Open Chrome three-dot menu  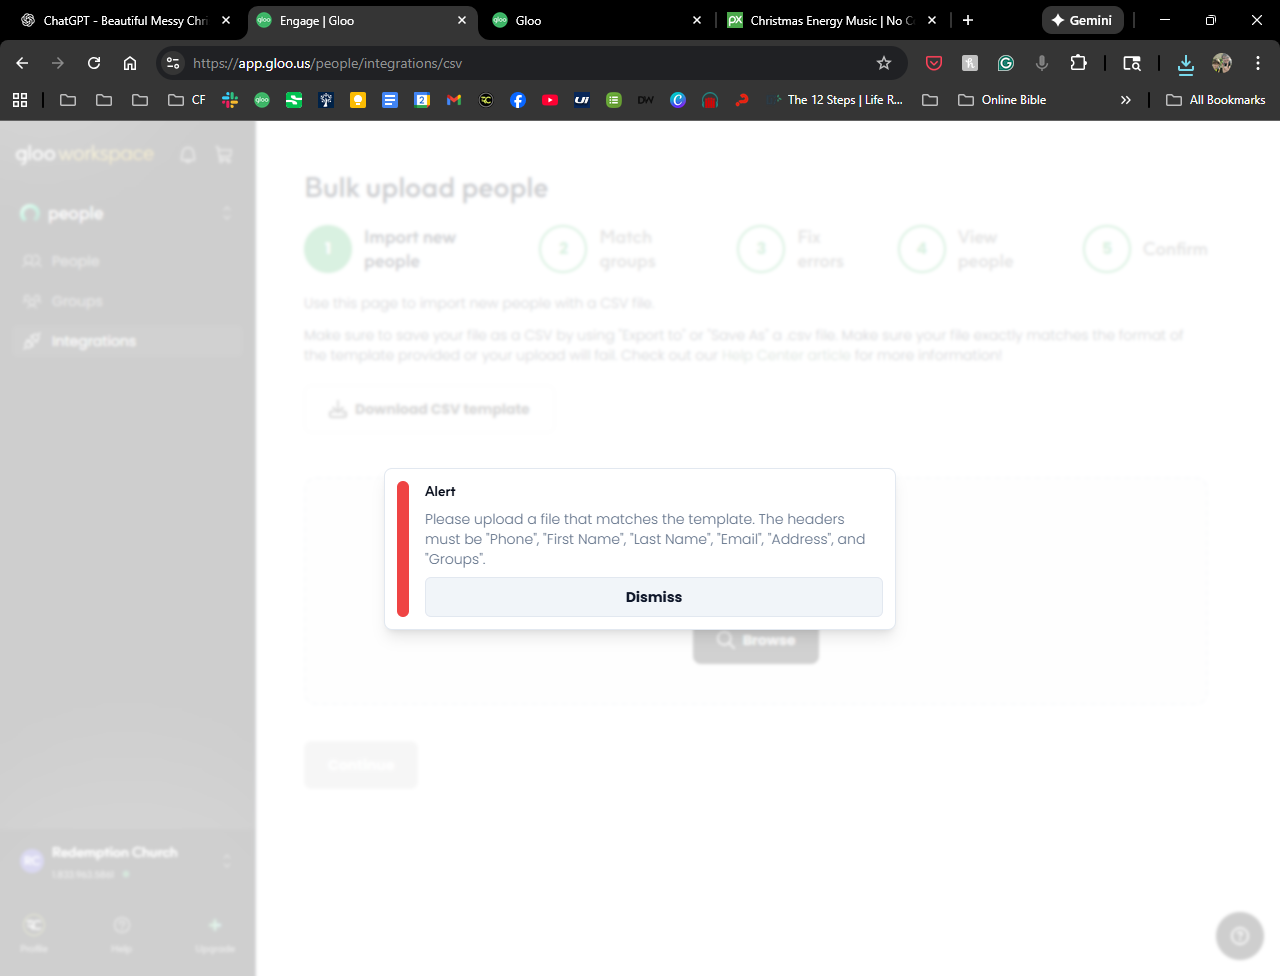click(x=1258, y=63)
